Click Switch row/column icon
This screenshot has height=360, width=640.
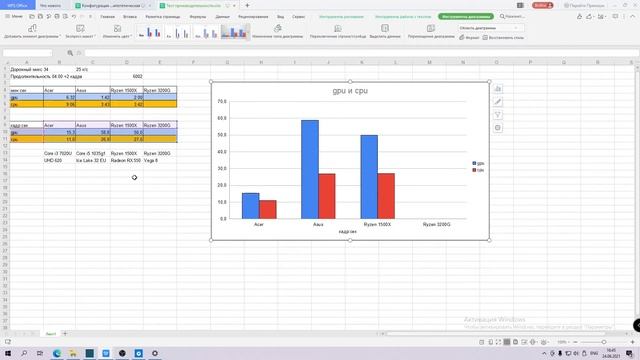(338, 28)
